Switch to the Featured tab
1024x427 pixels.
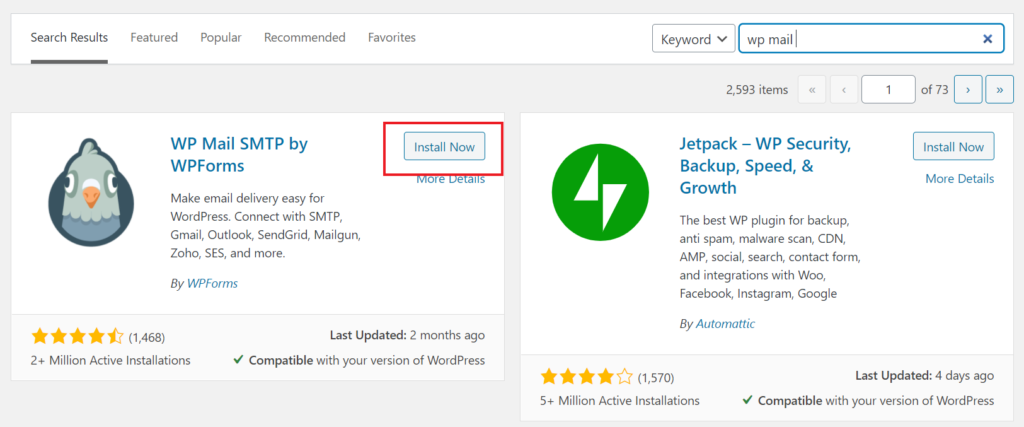coord(154,38)
